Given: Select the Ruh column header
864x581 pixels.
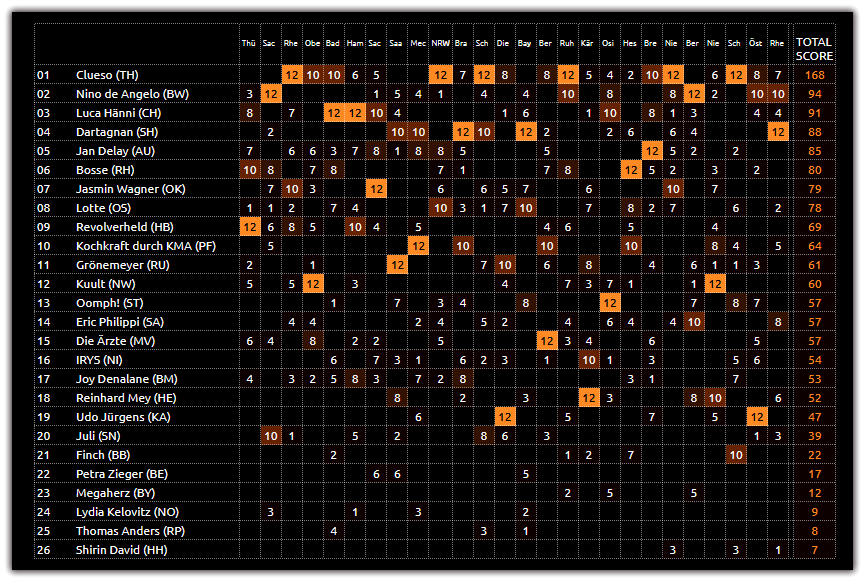Looking at the screenshot, I should click(x=566, y=43).
